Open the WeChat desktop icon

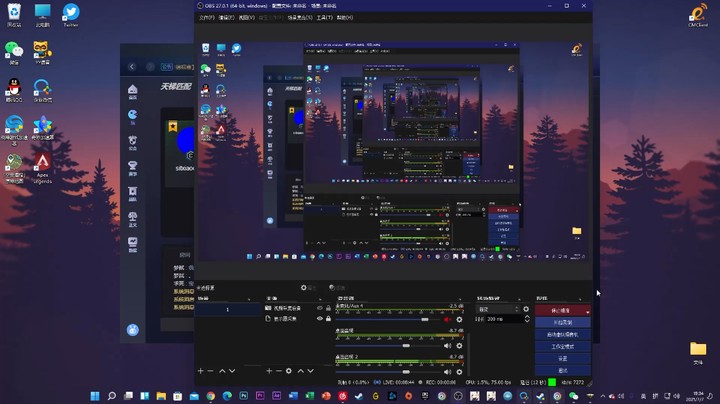[x=14, y=52]
